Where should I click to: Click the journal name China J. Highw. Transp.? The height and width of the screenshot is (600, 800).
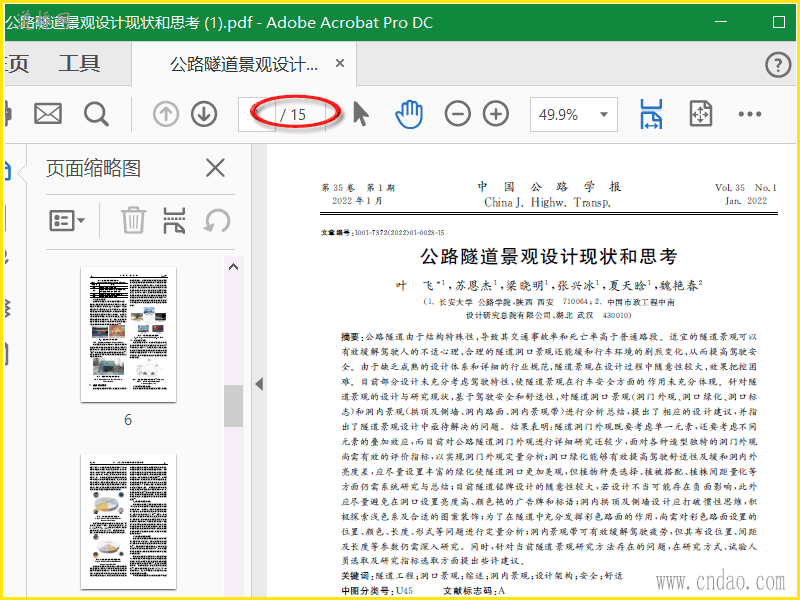click(547, 203)
